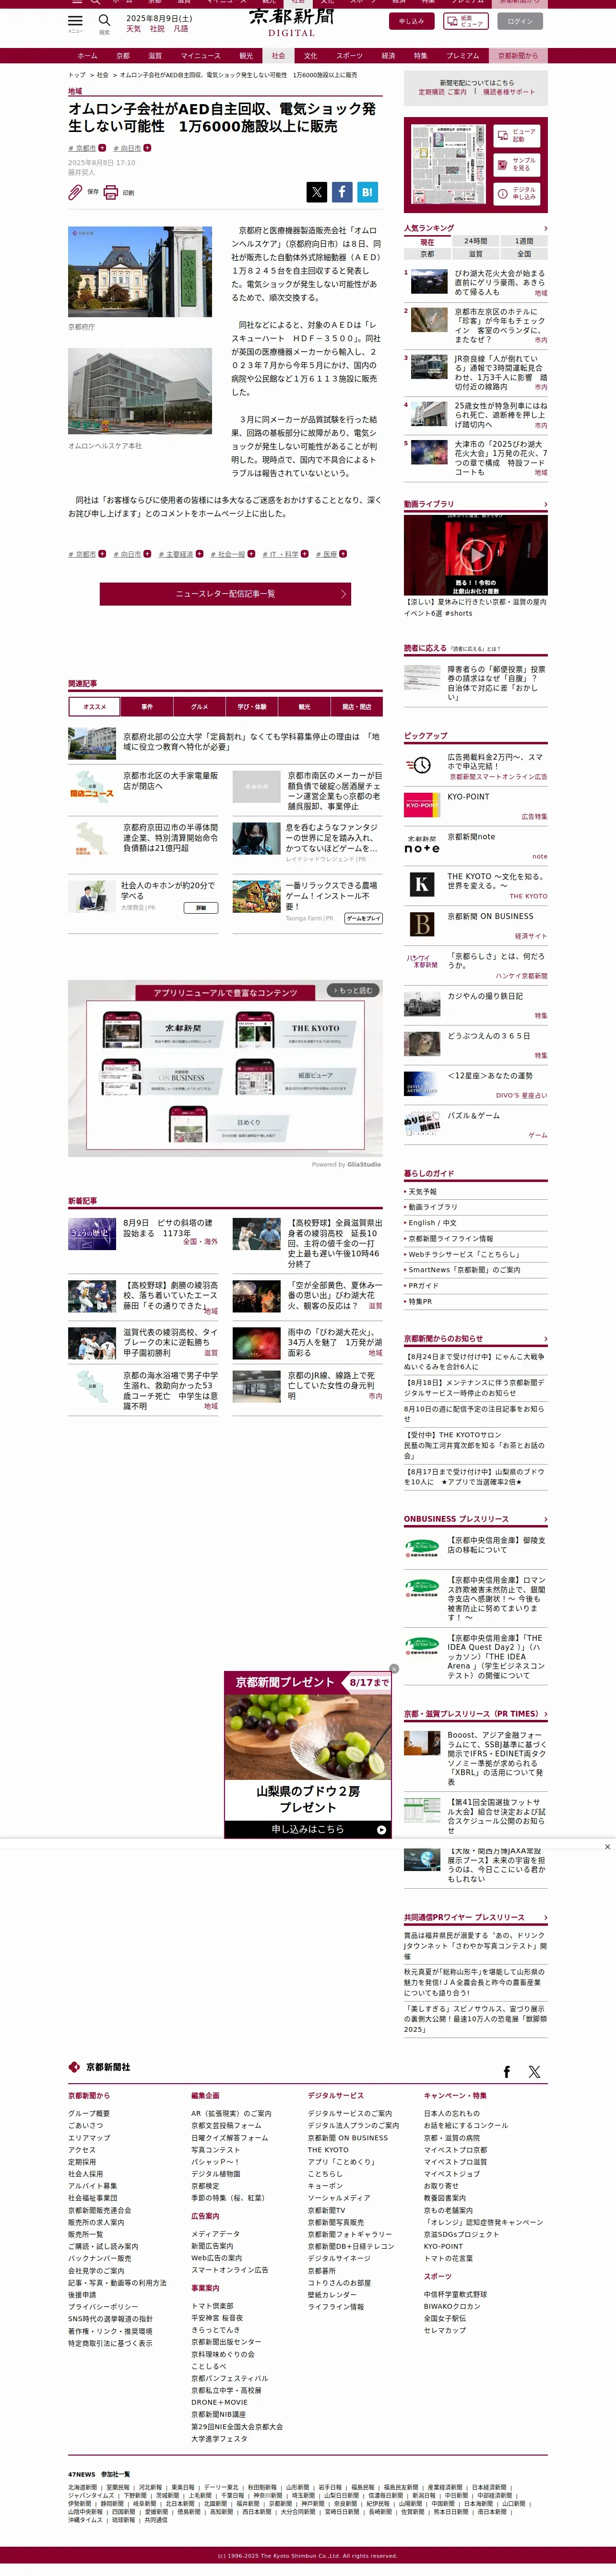The width and height of the screenshot is (616, 2576).
Task: Expand 京都新聞からのお知らせ chevron
Action: click(x=545, y=1338)
